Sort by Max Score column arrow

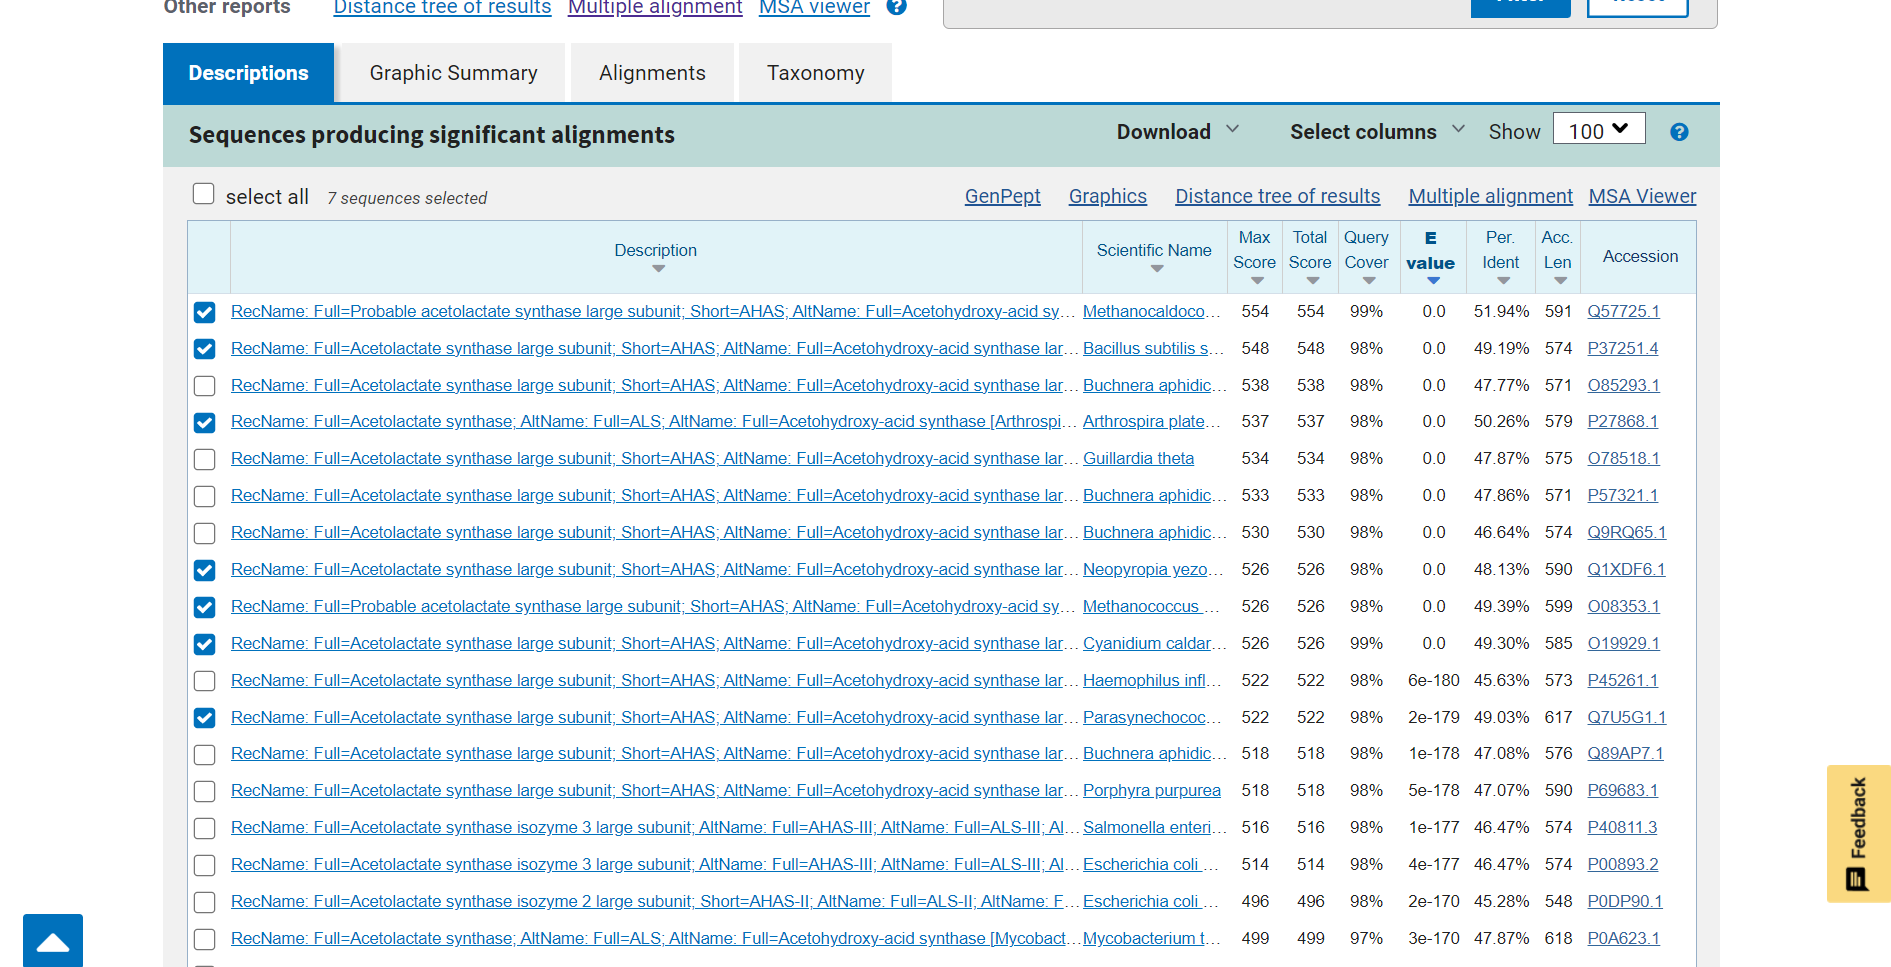point(1257,281)
